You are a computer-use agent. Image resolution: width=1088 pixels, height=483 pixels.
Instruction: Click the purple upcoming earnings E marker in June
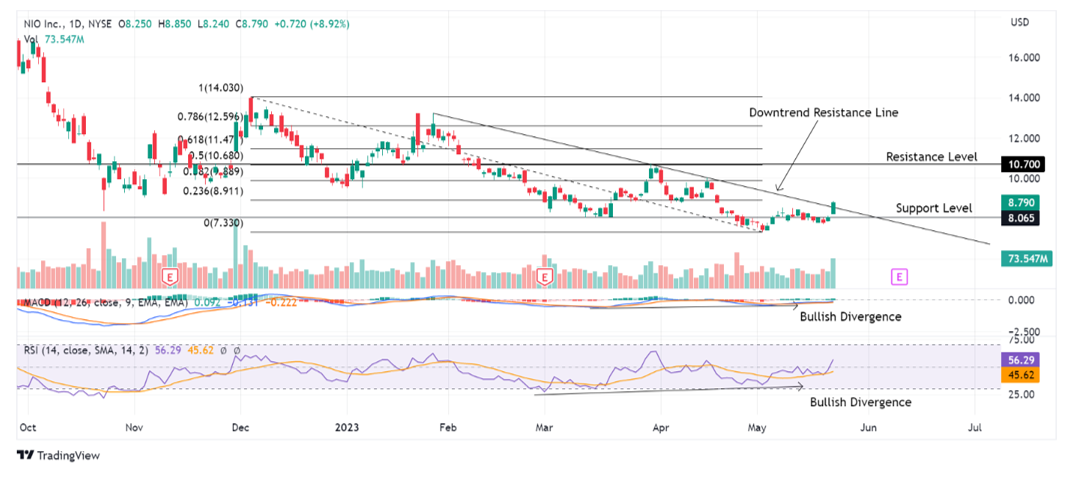(899, 278)
